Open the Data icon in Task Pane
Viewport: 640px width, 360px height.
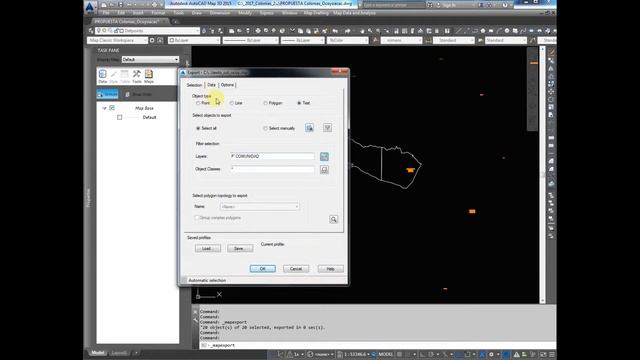[102, 76]
